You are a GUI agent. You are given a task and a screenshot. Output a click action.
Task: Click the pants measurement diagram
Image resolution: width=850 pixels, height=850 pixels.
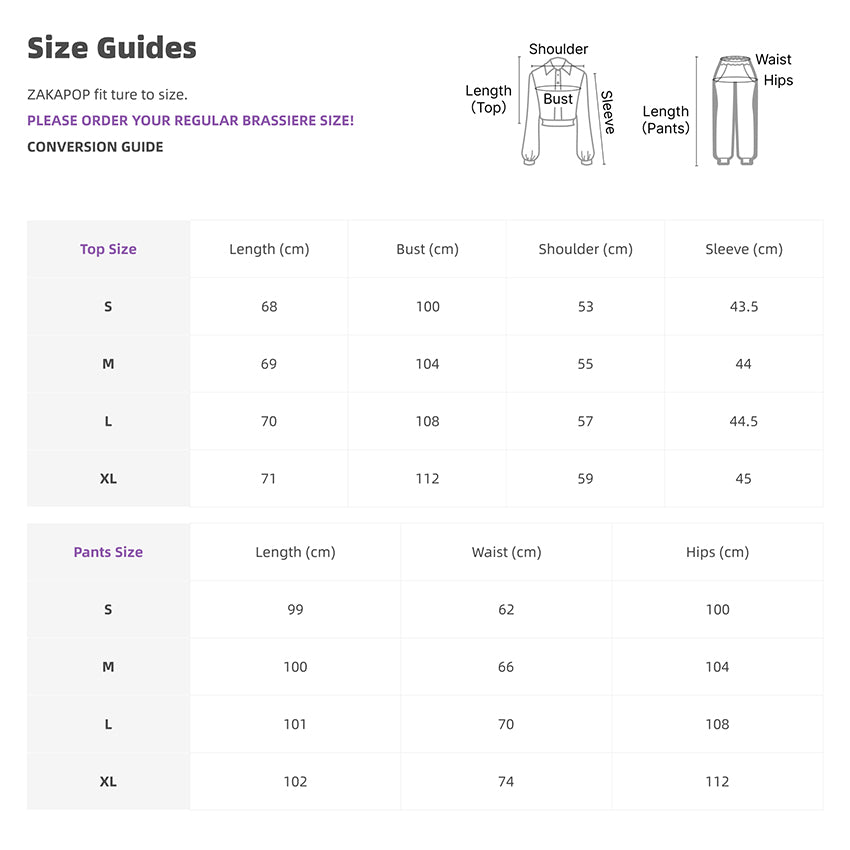pyautogui.click(x=735, y=112)
